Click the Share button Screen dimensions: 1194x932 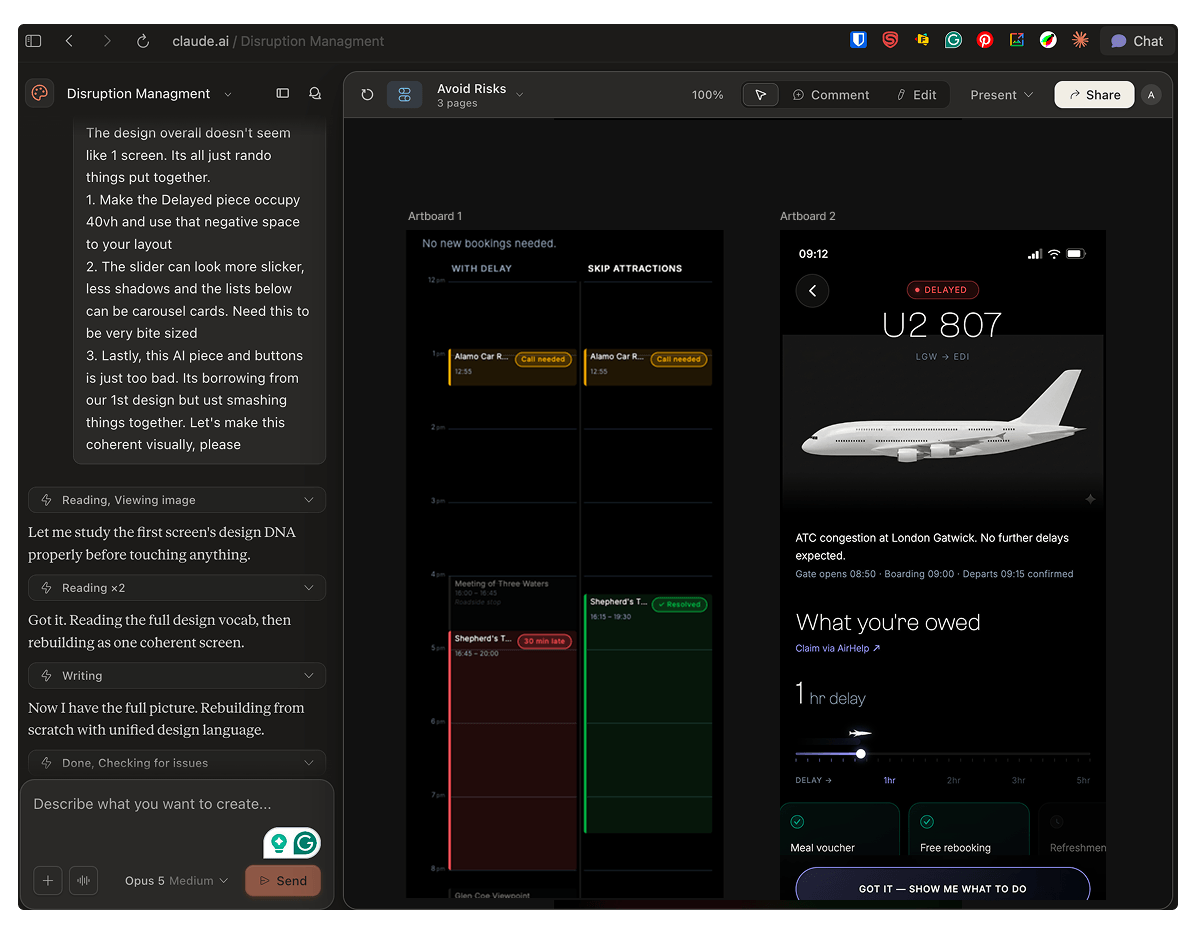pos(1094,94)
